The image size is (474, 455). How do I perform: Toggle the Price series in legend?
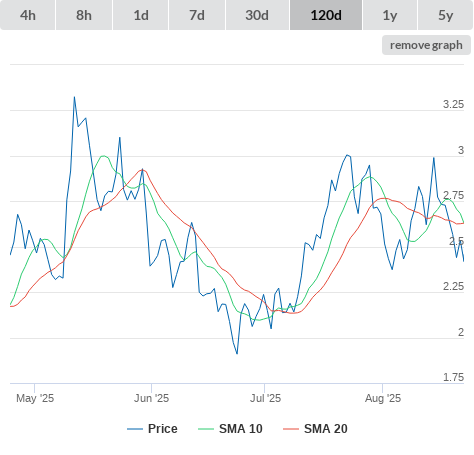tap(152, 429)
